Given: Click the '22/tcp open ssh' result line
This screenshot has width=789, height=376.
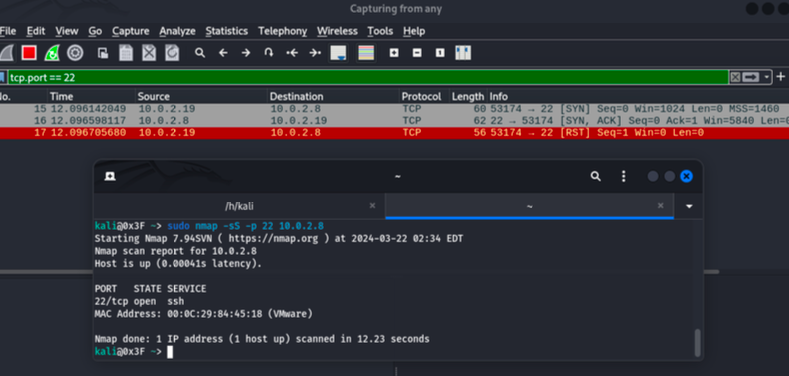Looking at the screenshot, I should (x=139, y=302).
